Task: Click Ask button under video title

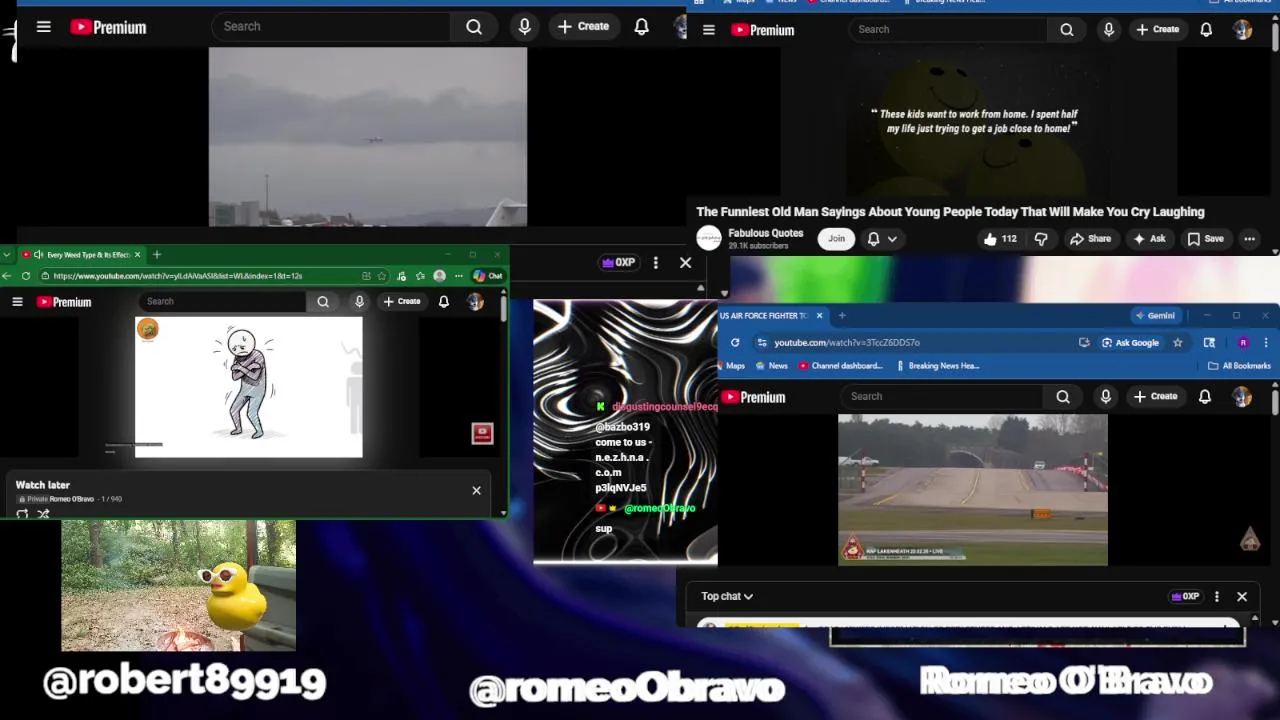Action: point(1149,239)
